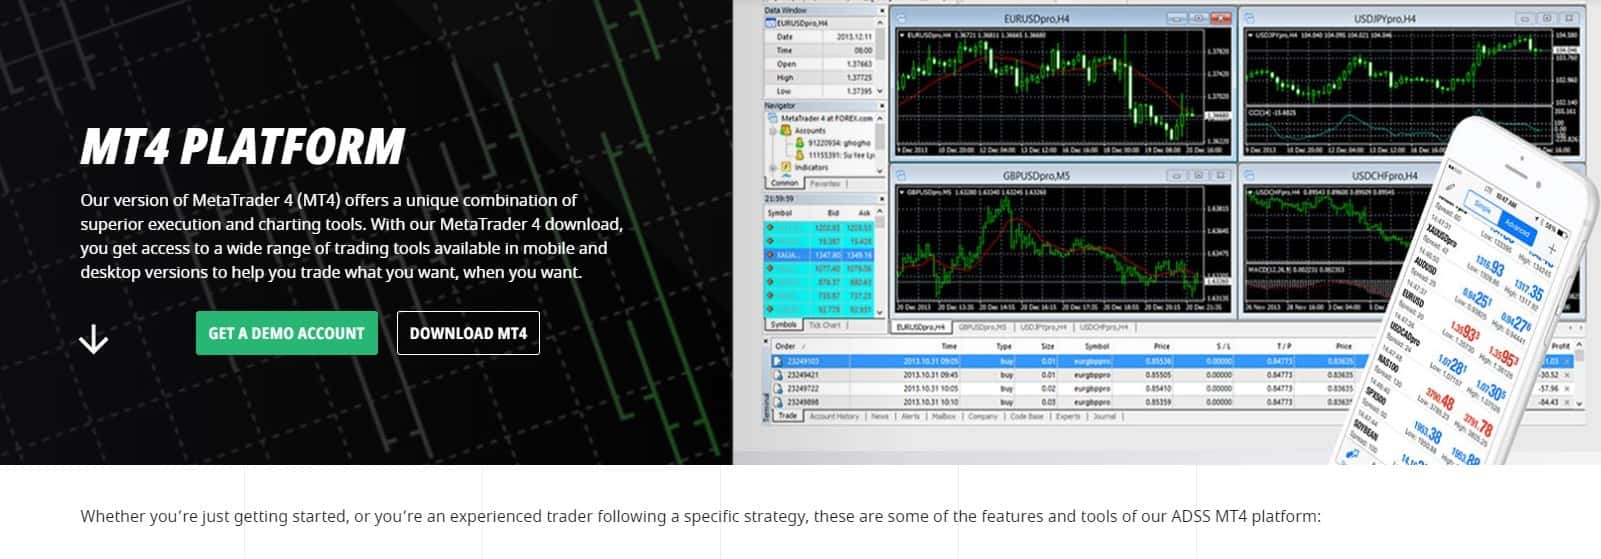This screenshot has height=559, width=1601.
Task: Click the USDJPYpro,H4 chart window icon
Action: [1249, 18]
